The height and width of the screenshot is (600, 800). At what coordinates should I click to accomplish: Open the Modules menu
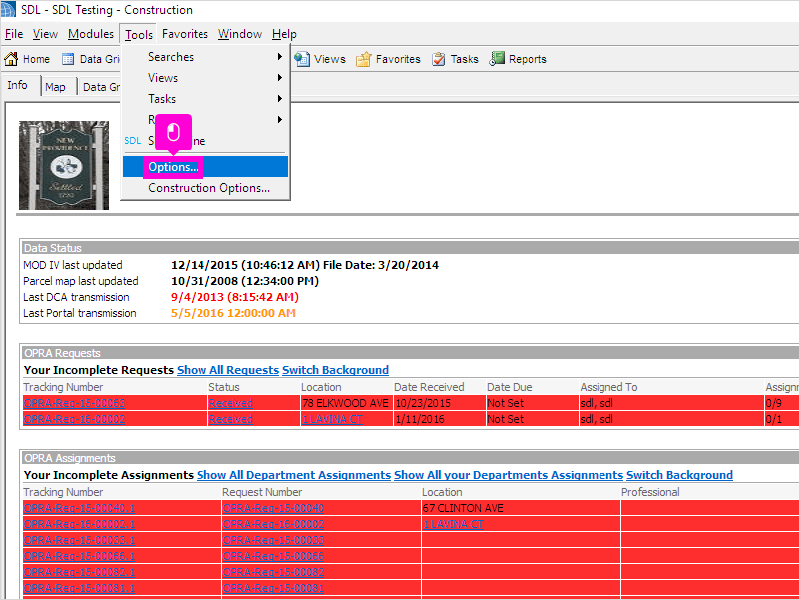tap(91, 34)
